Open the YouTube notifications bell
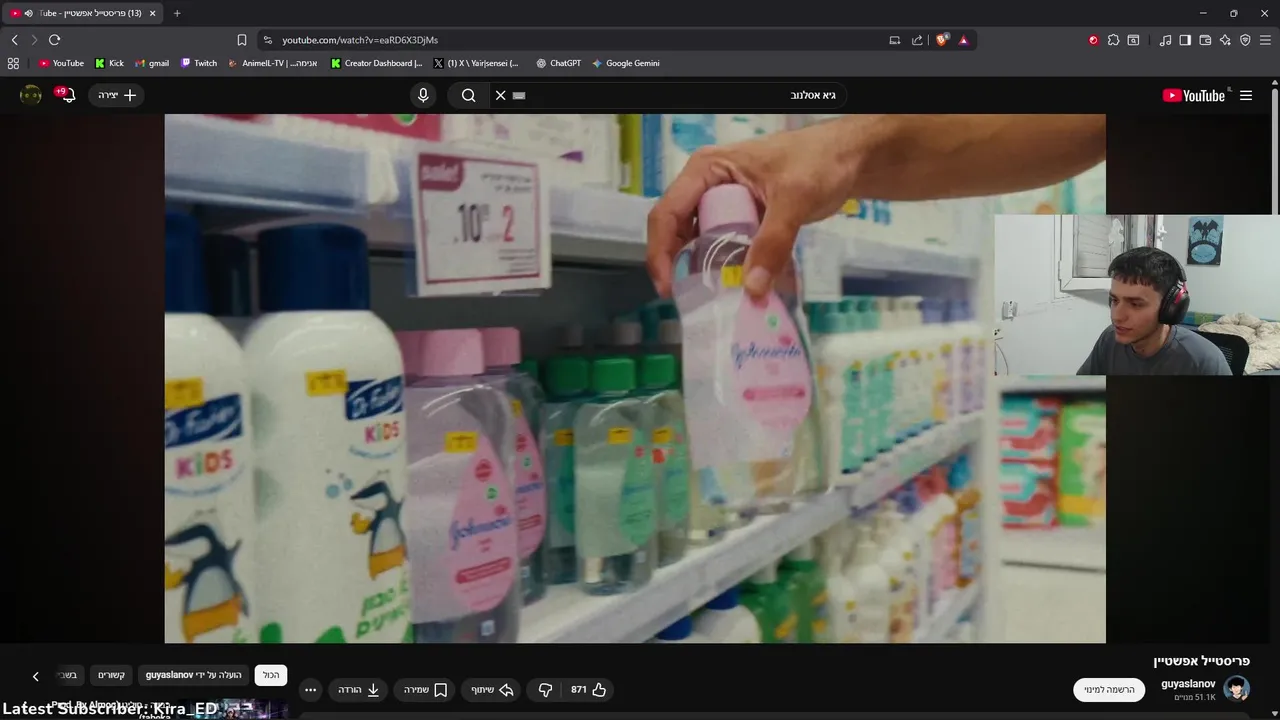Screen dimensions: 1280x720 (x=67, y=95)
